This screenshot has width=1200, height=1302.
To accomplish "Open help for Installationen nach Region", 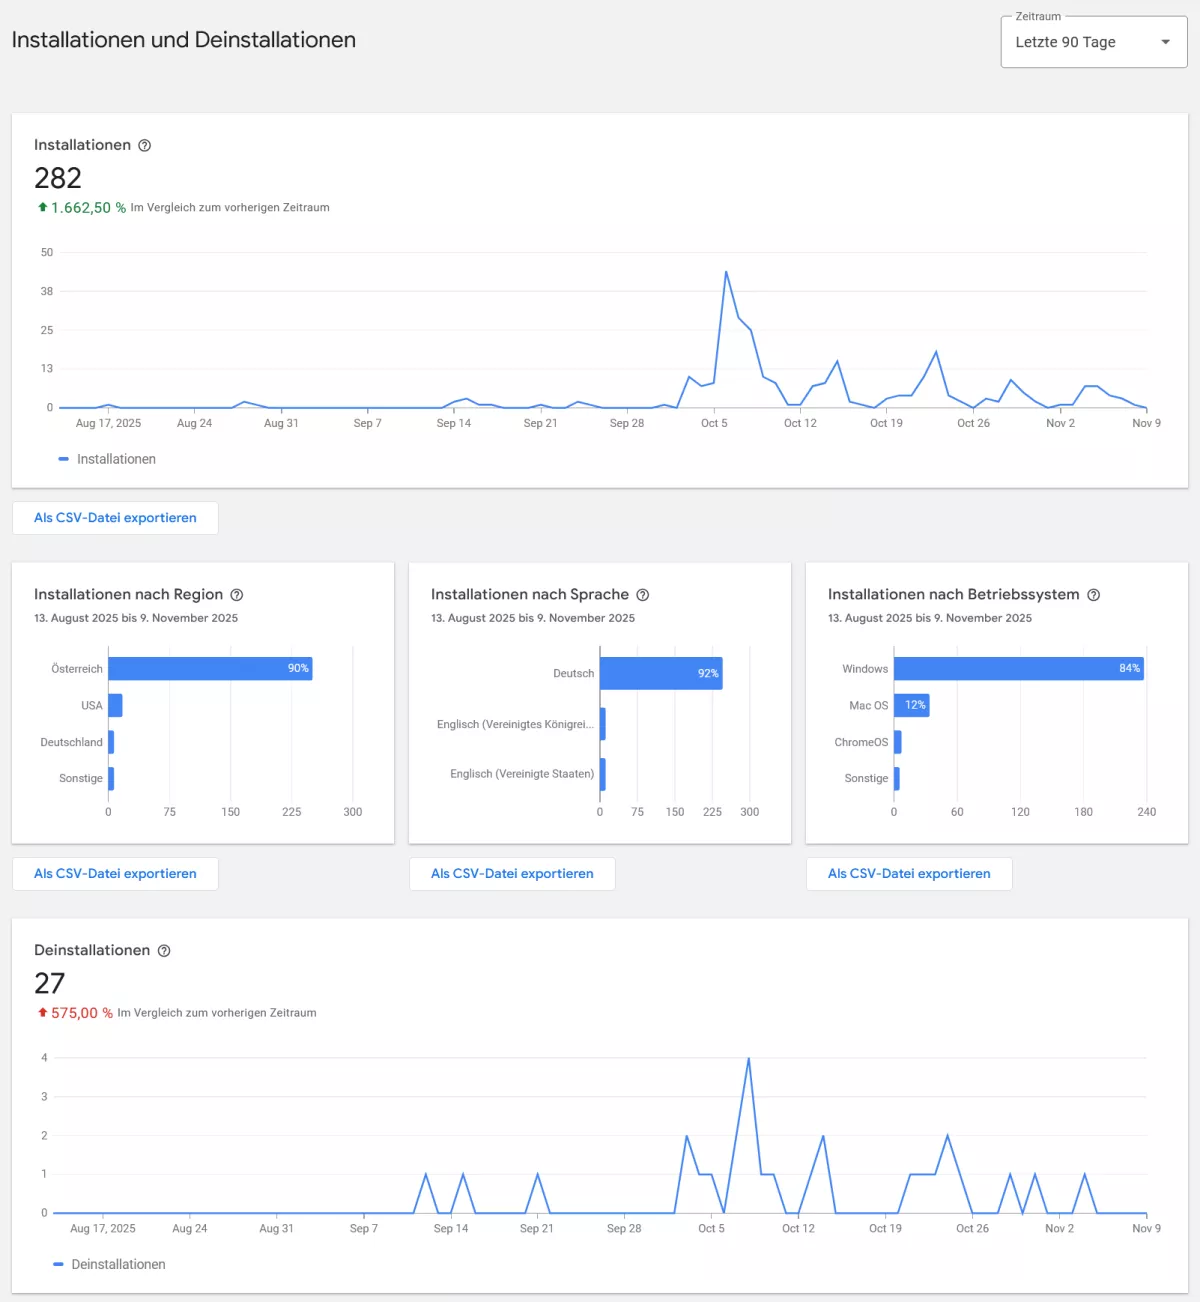I will click(x=236, y=594).
